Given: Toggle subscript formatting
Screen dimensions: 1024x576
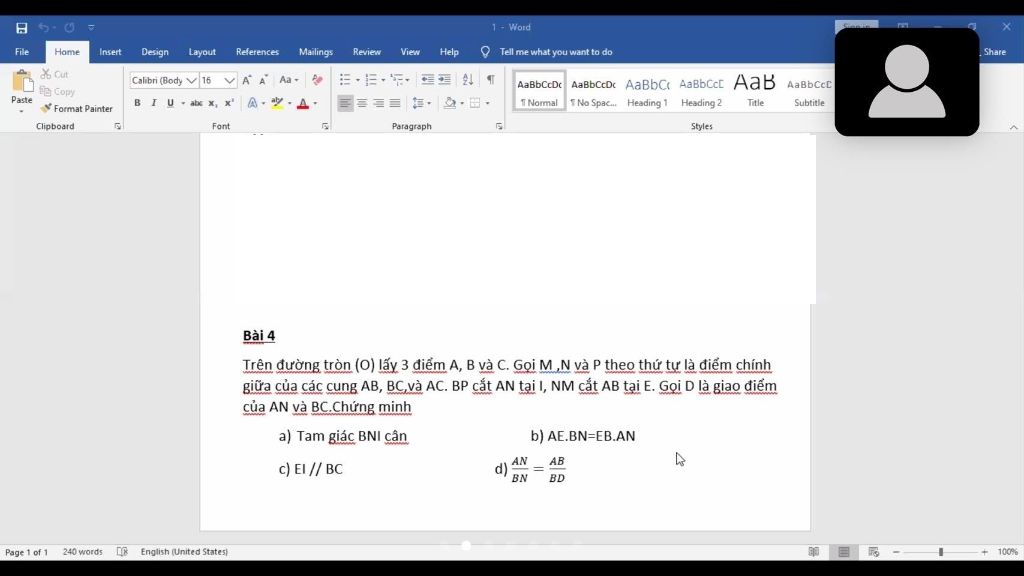Looking at the screenshot, I should (212, 103).
